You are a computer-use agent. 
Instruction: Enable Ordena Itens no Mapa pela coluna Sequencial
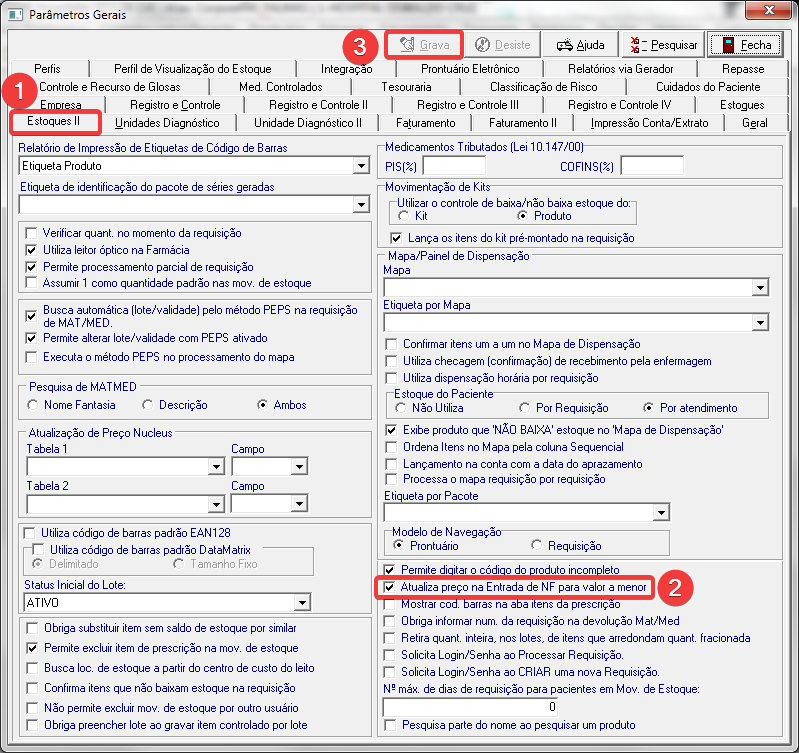391,447
